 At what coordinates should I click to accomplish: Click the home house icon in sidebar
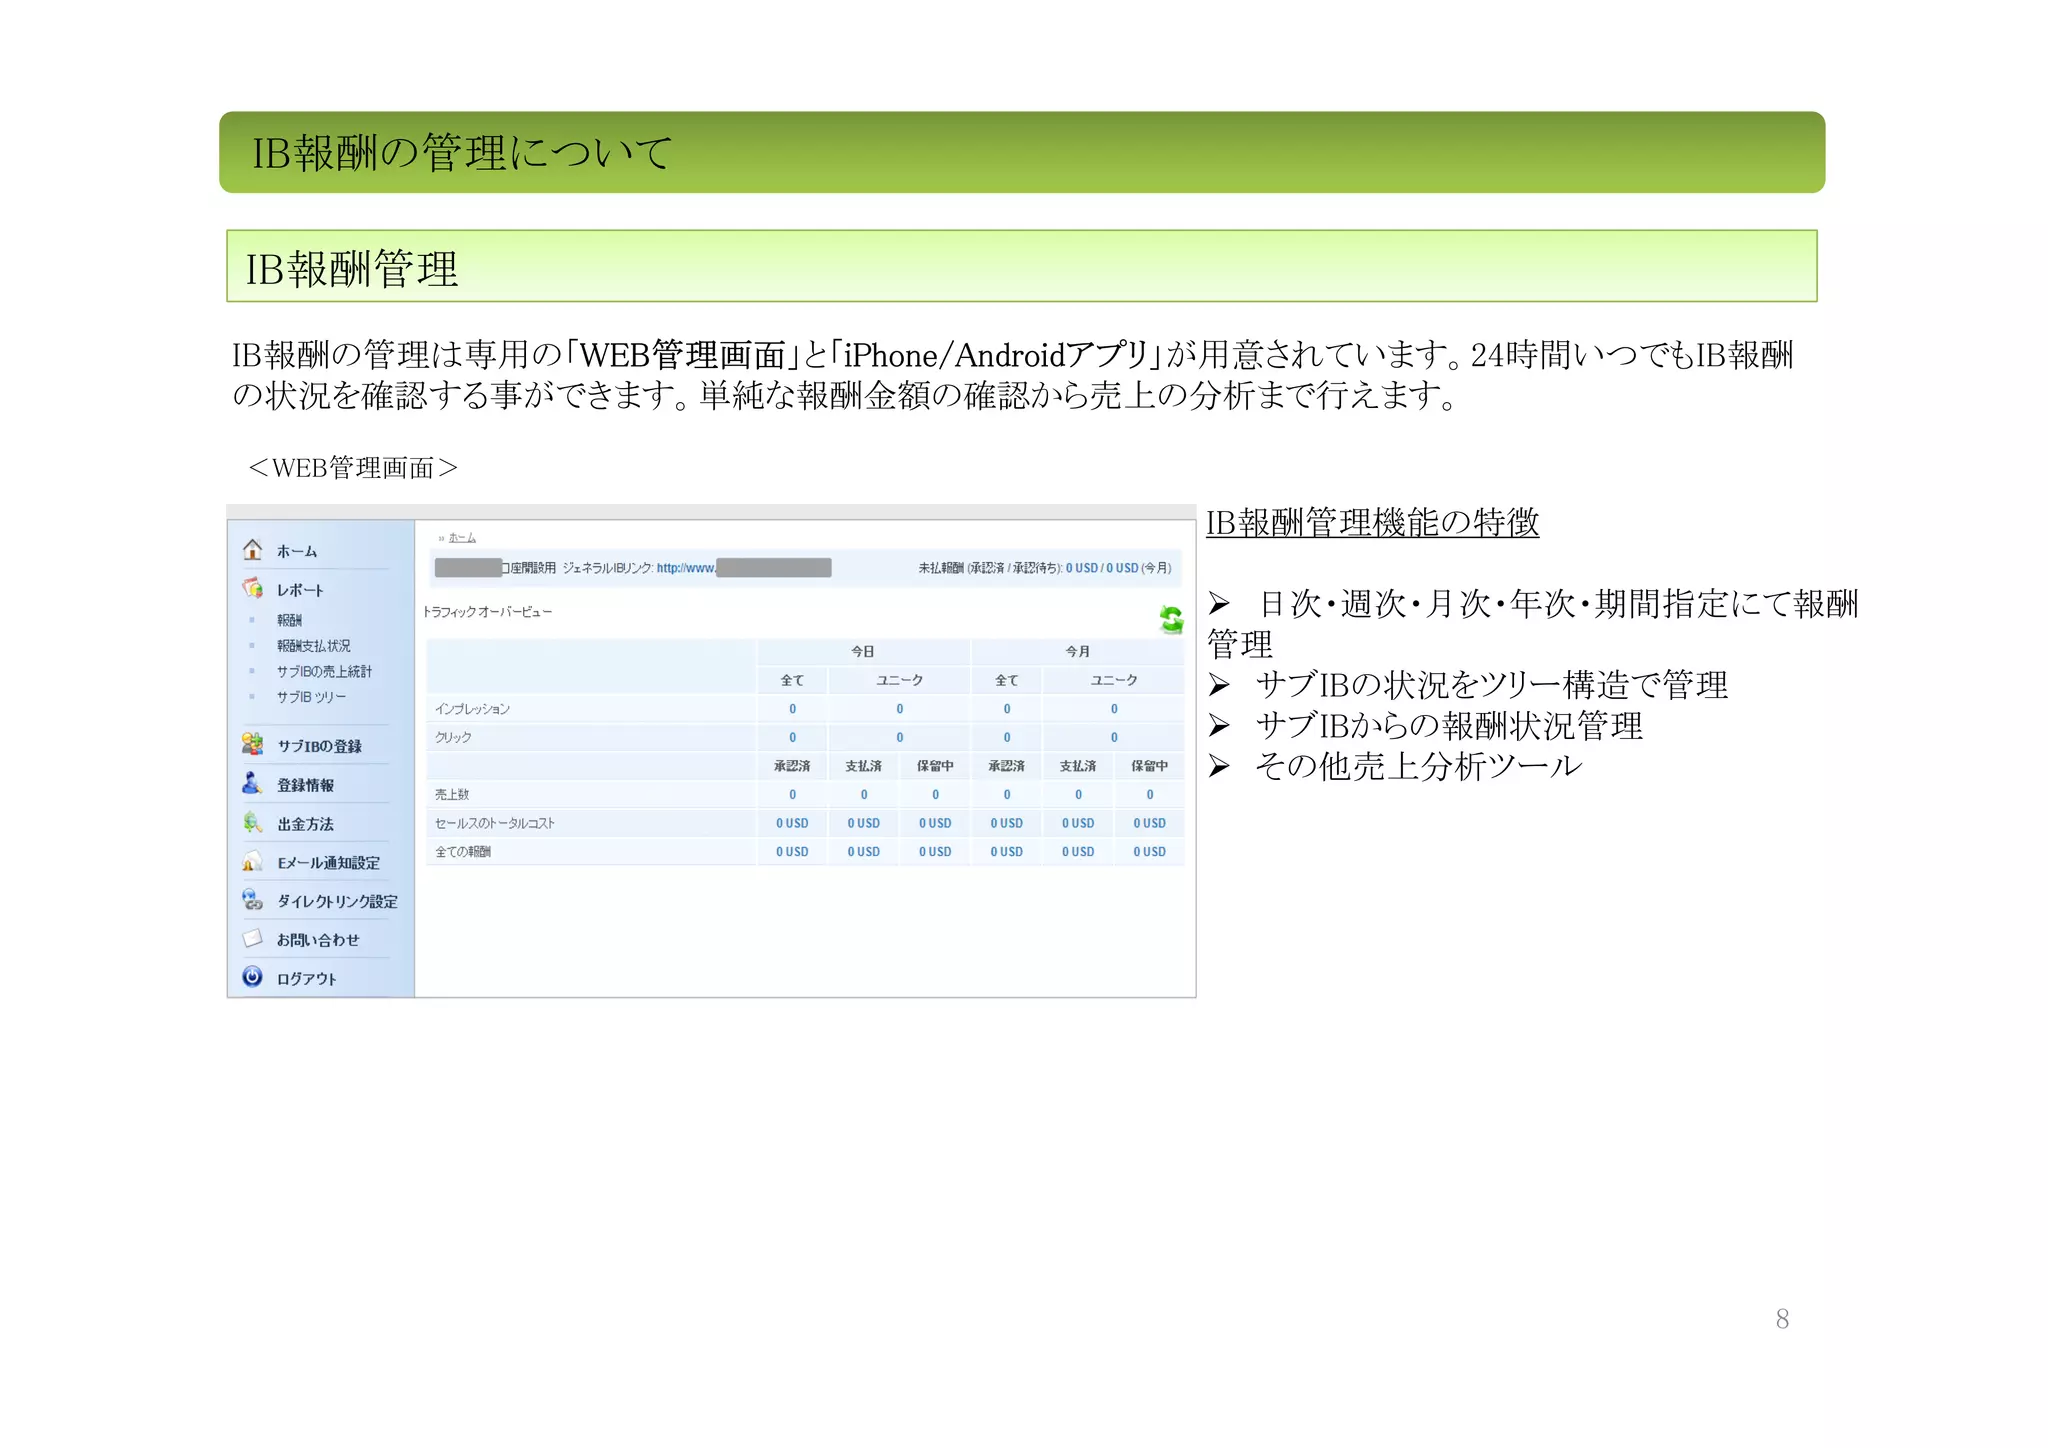253,550
